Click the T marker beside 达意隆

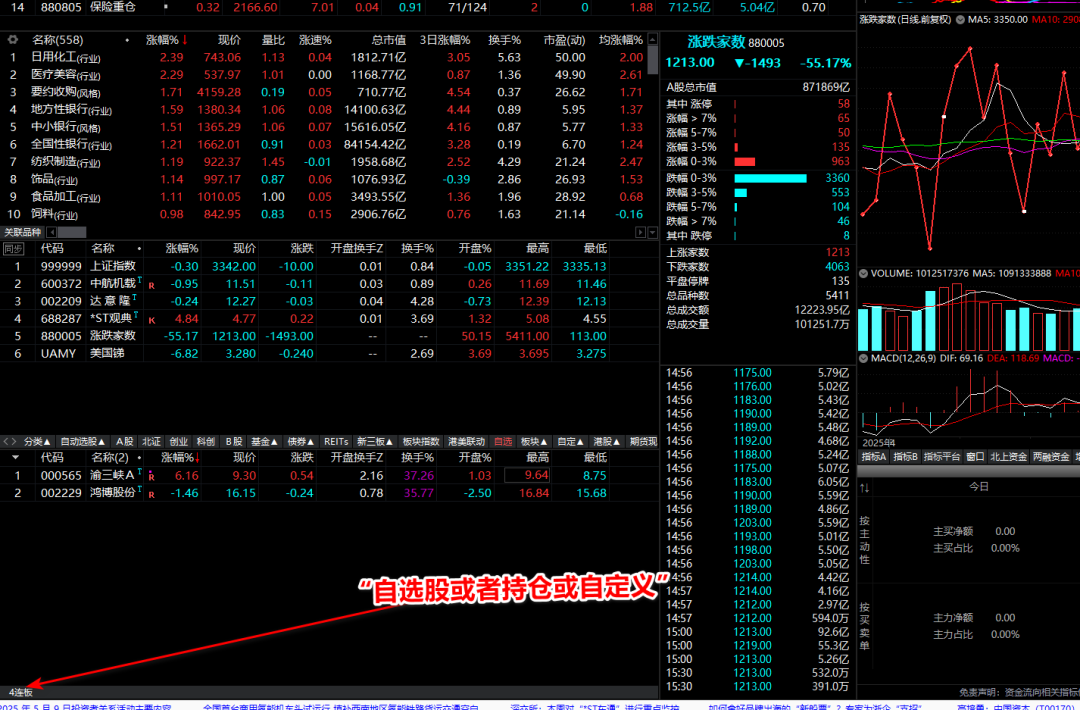coord(134,298)
